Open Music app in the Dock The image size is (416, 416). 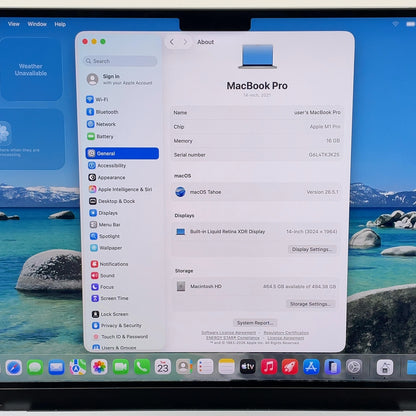[x=269, y=367]
